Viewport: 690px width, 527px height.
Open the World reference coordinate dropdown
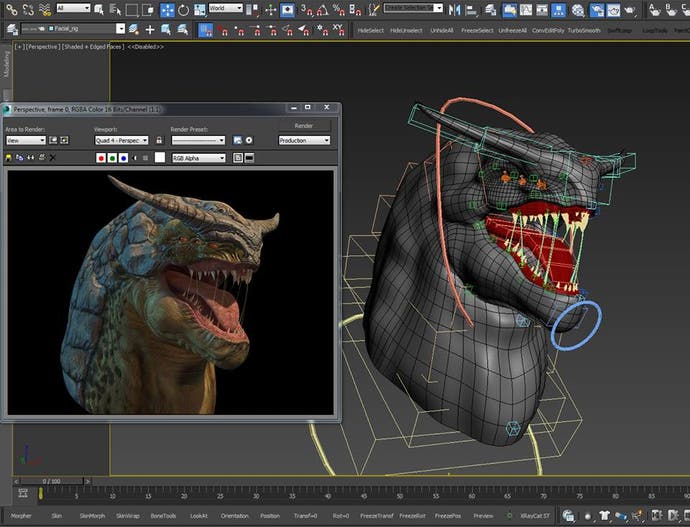point(226,8)
